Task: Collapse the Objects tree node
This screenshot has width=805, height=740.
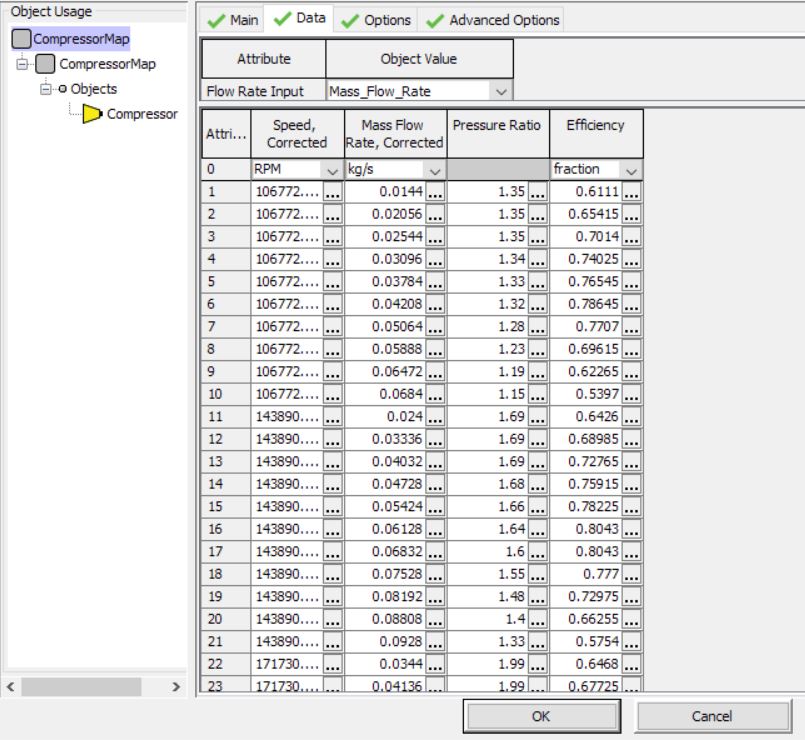Action: coord(46,89)
